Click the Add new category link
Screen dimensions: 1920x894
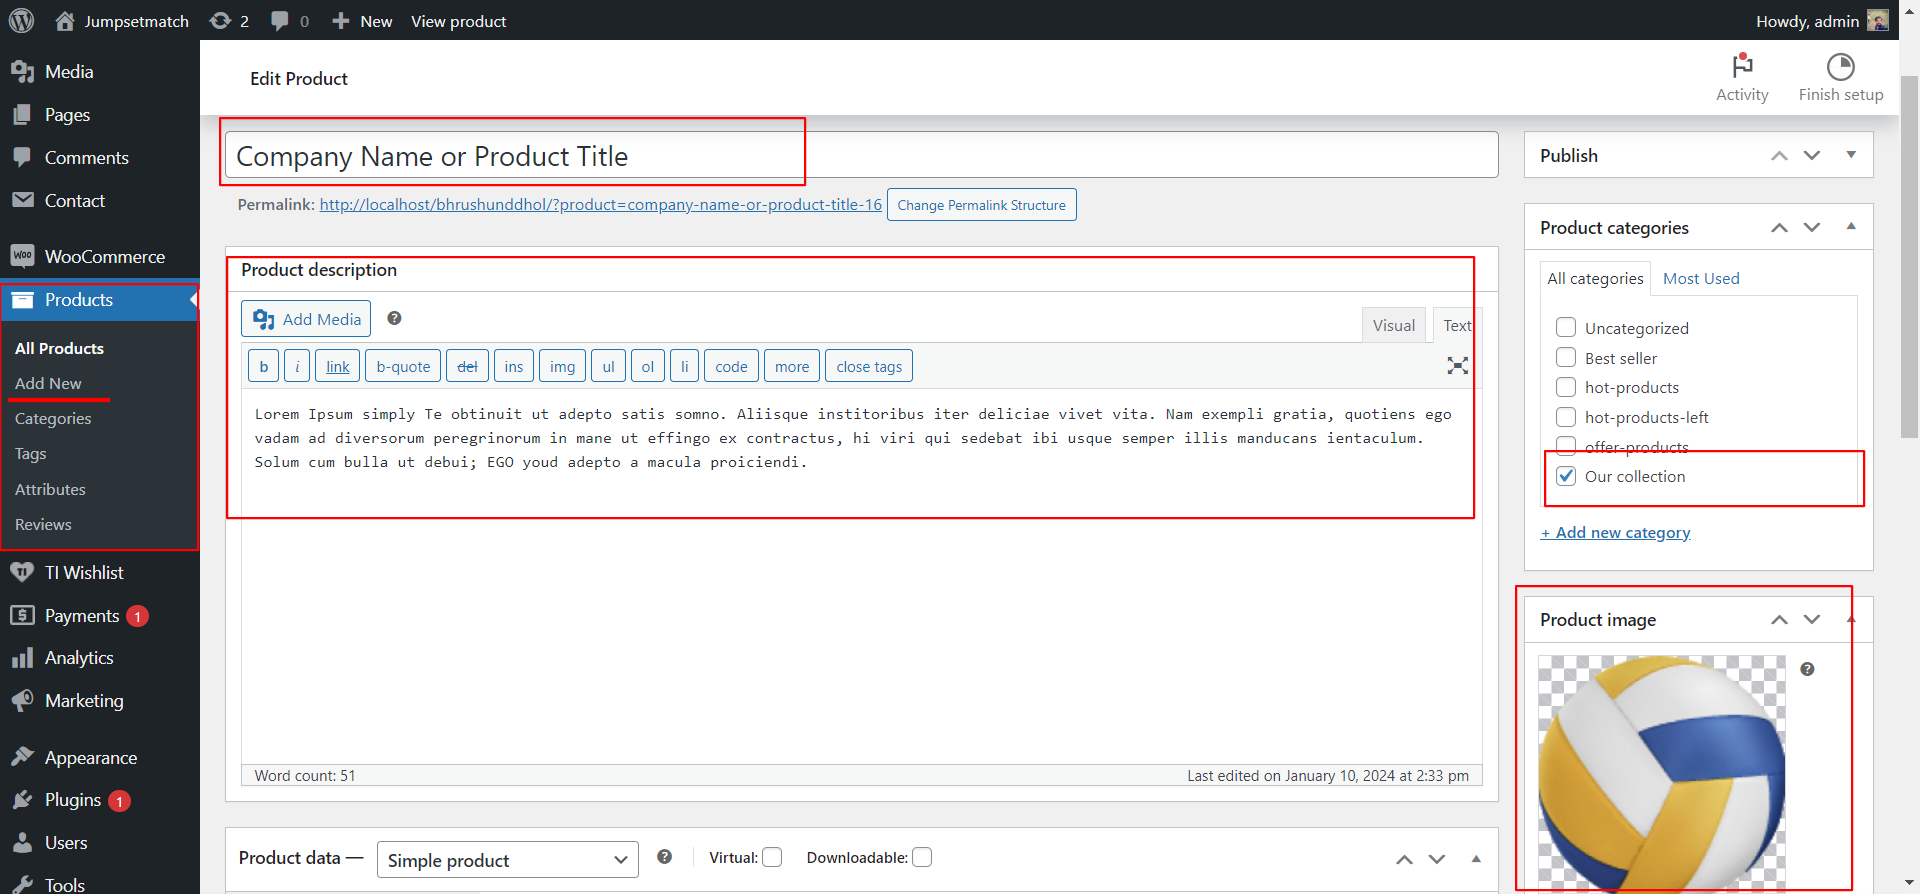[x=1616, y=533]
